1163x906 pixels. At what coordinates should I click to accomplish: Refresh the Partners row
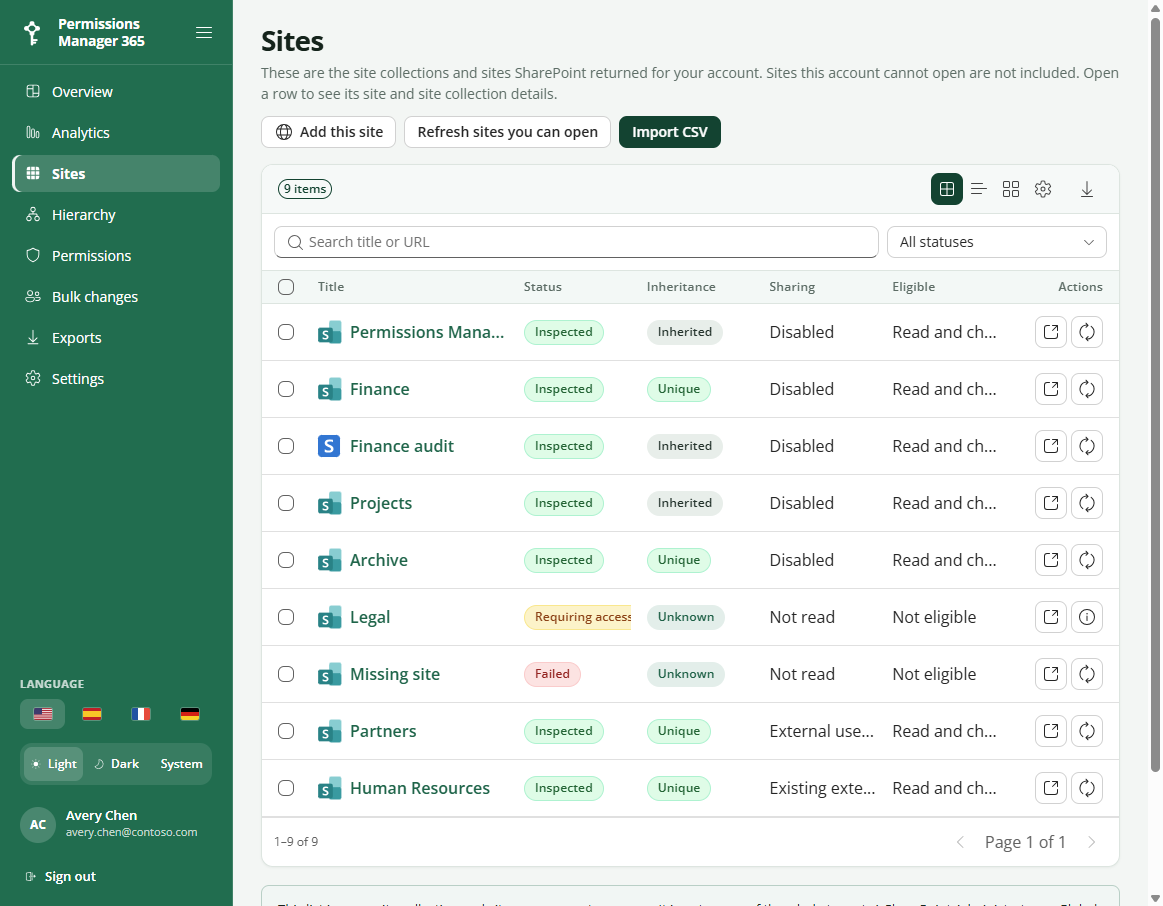[x=1087, y=731]
